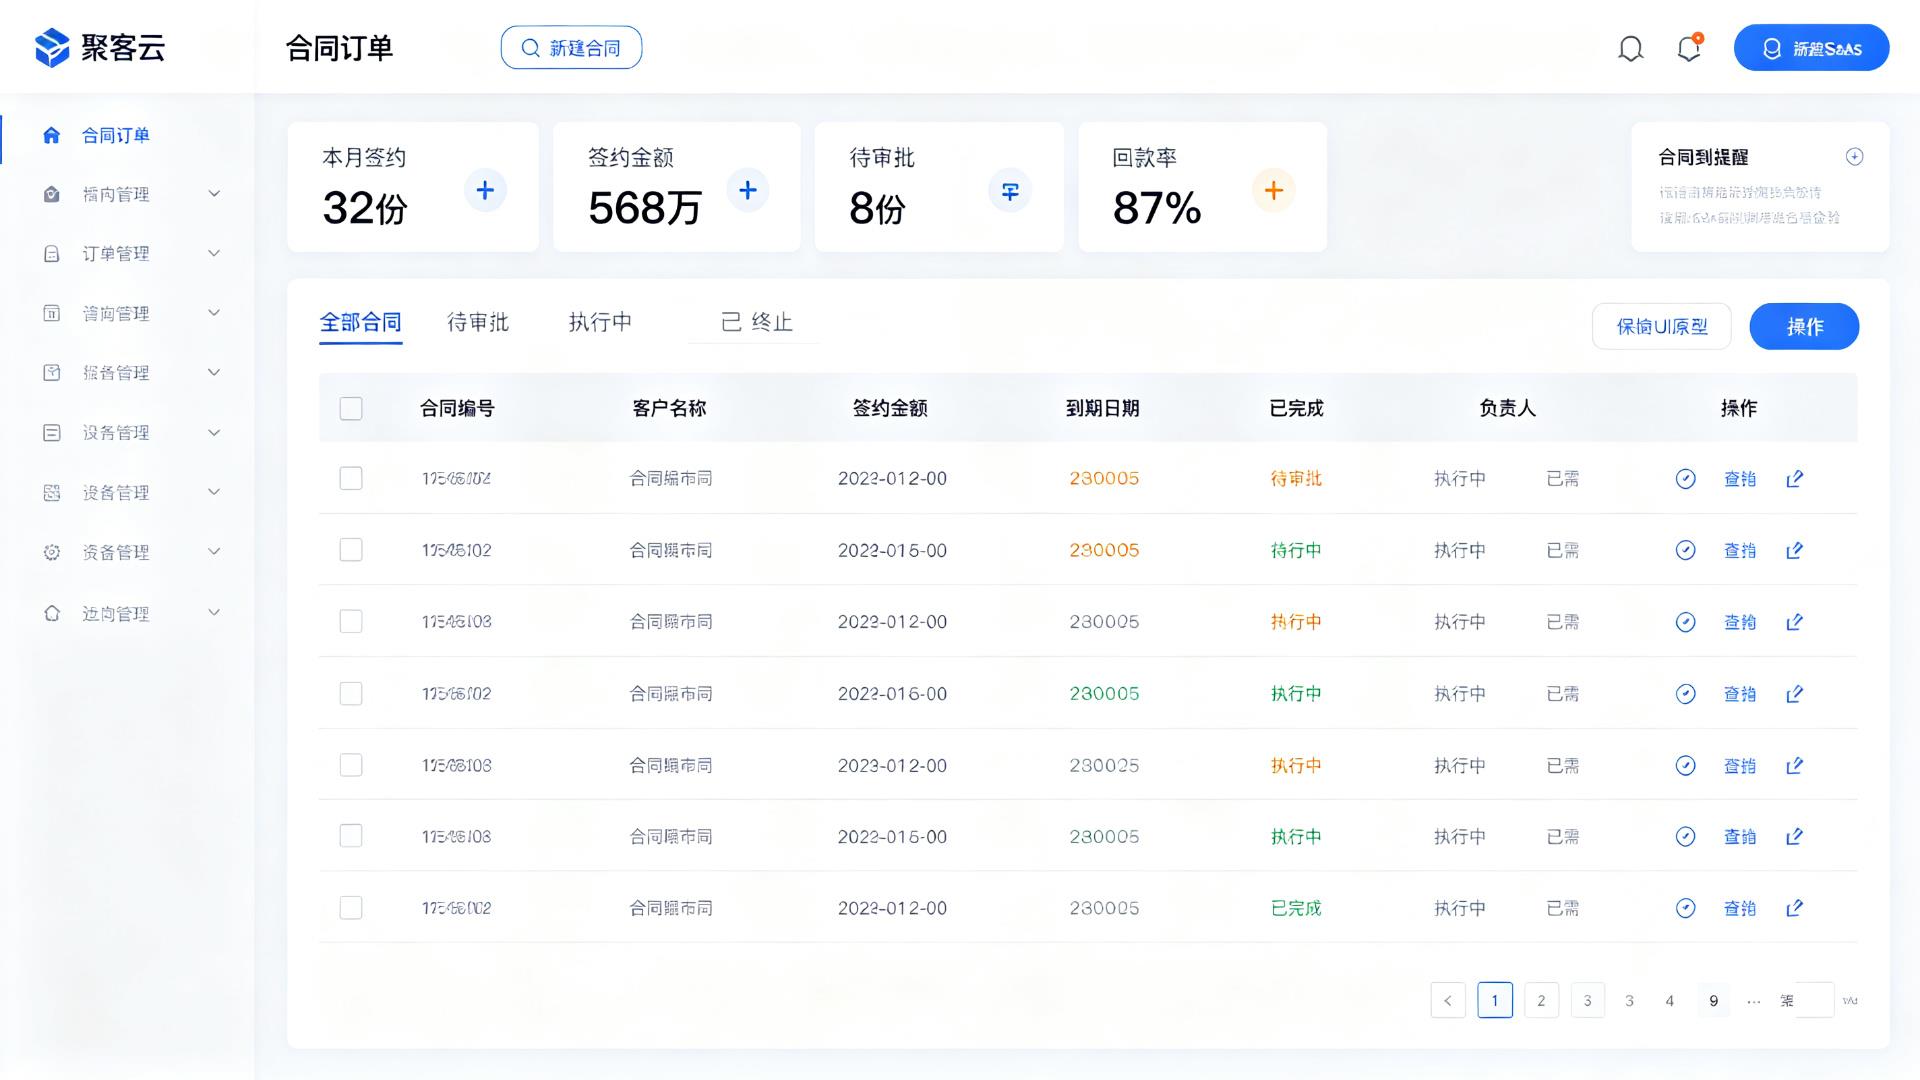Screen dimensions: 1920x1080
Task: Click the plus icon on 签约金额 card
Action: [x=748, y=190]
